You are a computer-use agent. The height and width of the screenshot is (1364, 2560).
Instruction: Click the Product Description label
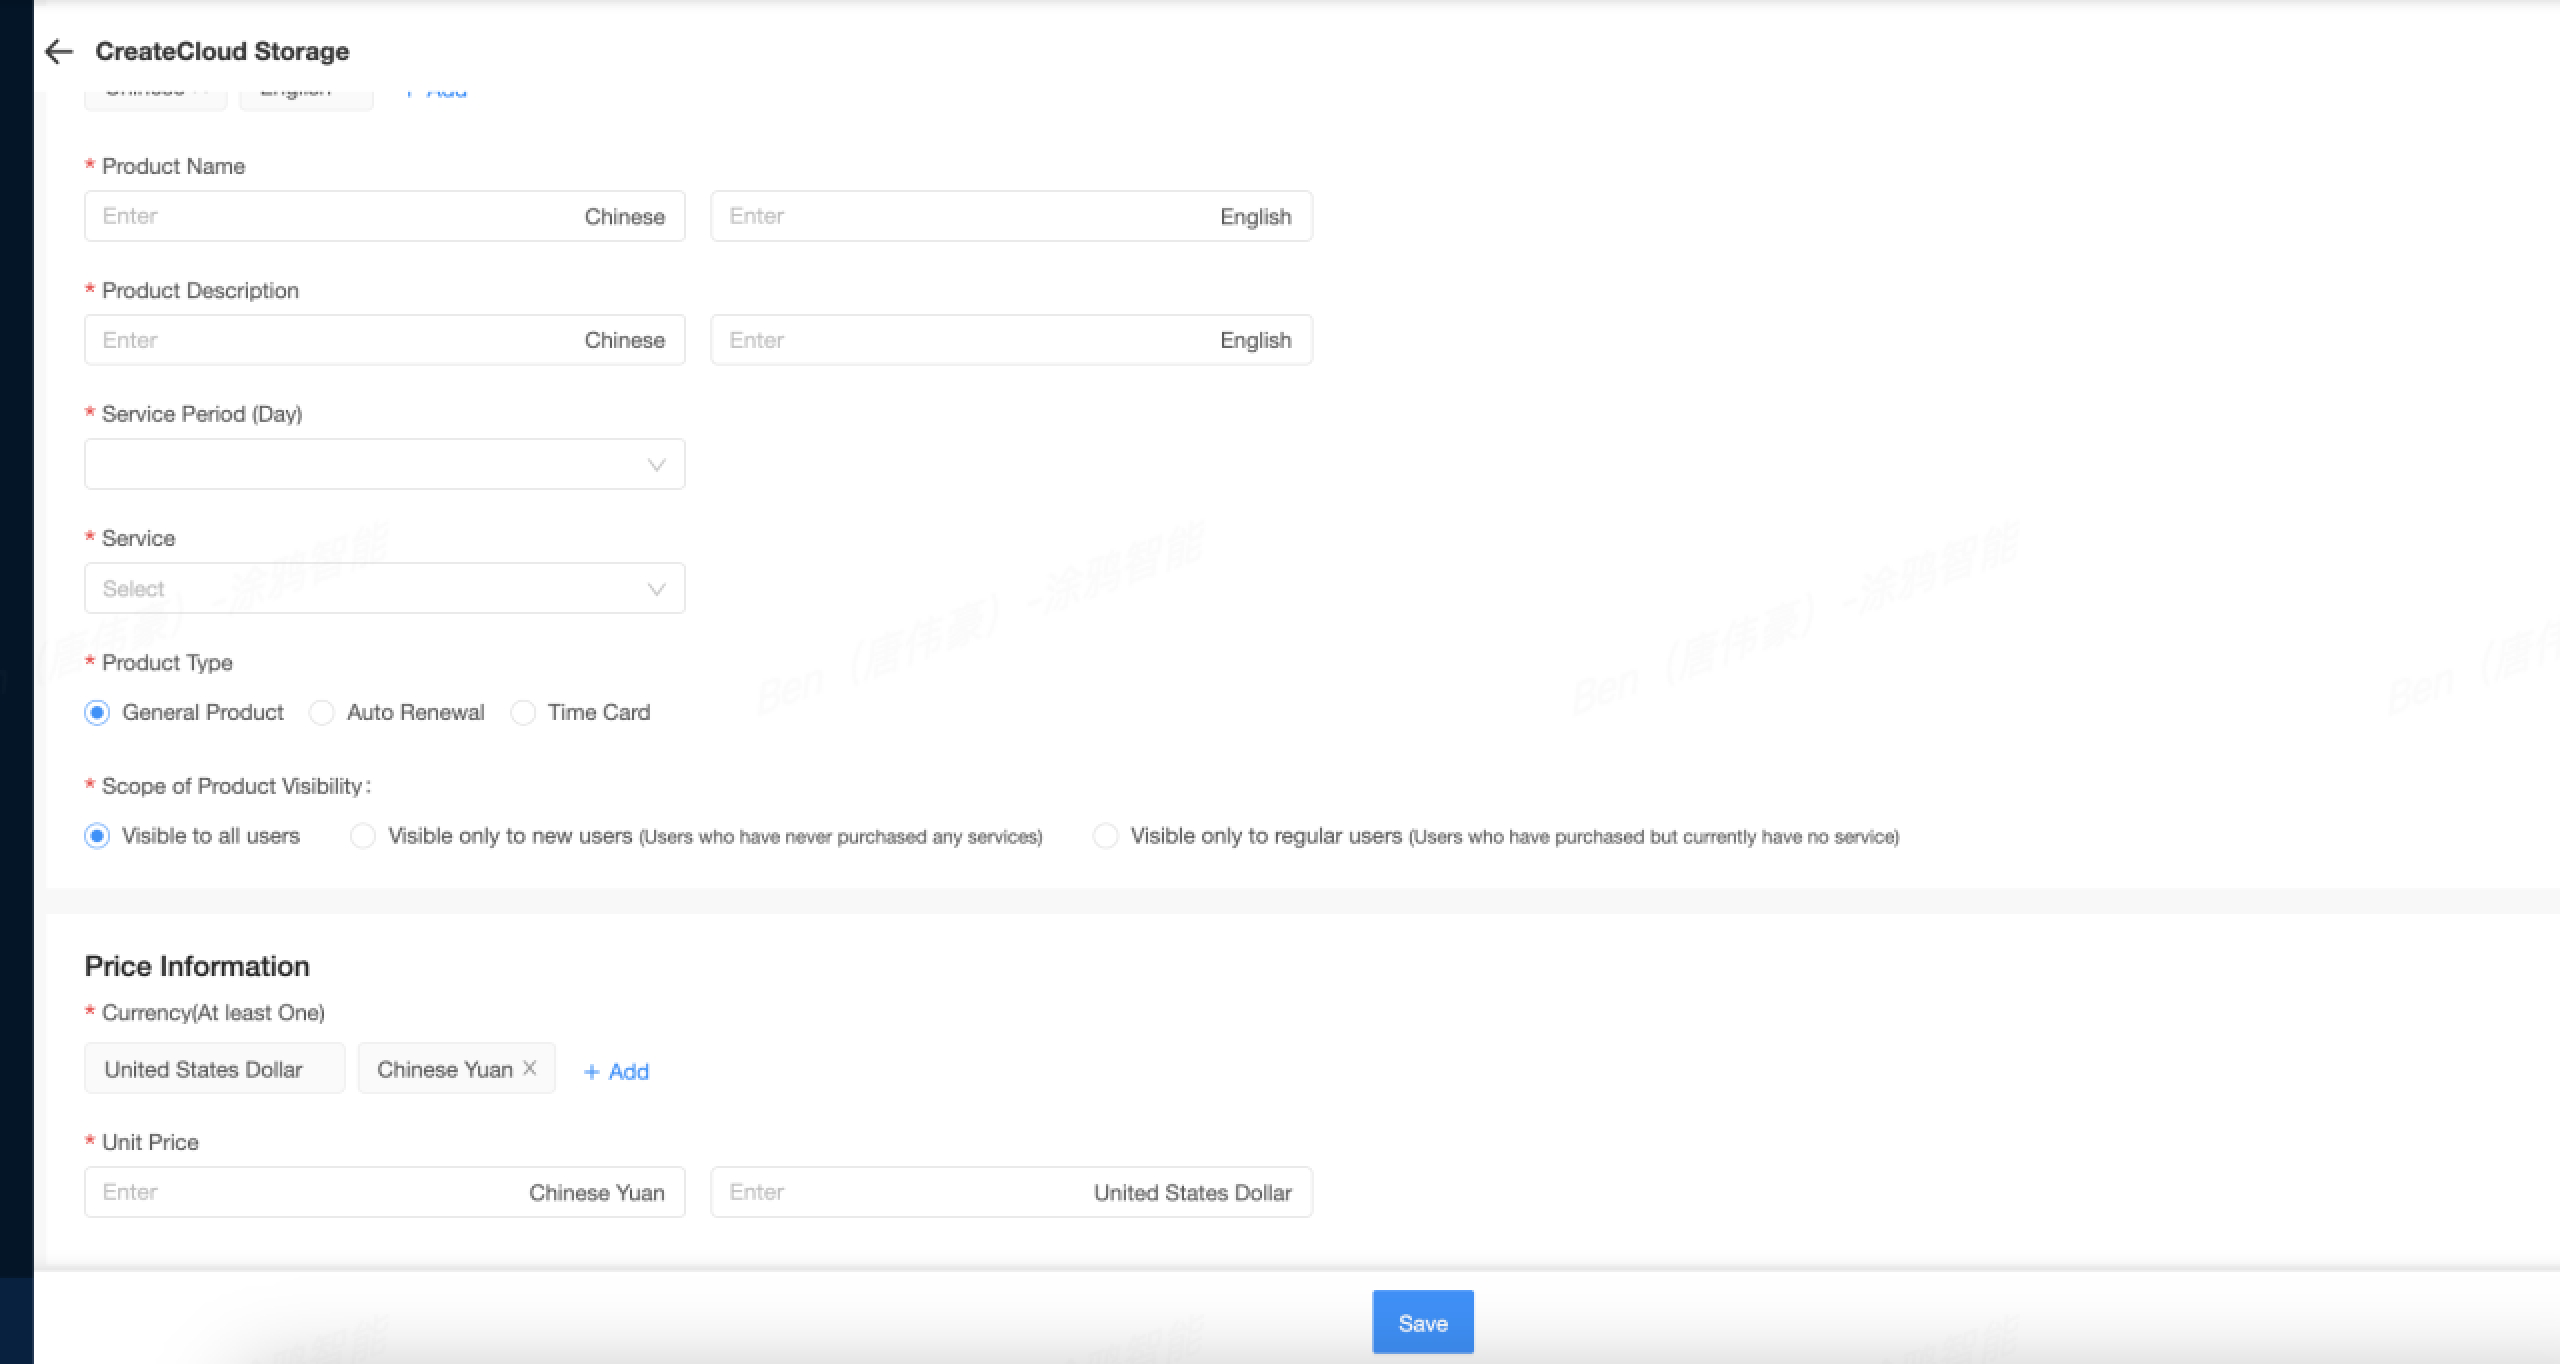(200, 290)
